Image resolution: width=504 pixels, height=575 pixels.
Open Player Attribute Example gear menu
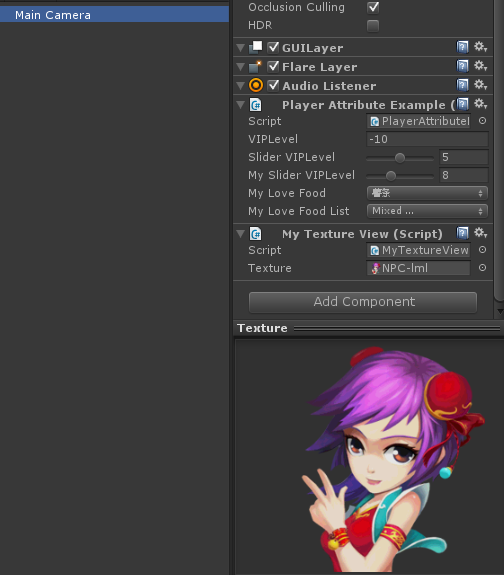(480, 104)
